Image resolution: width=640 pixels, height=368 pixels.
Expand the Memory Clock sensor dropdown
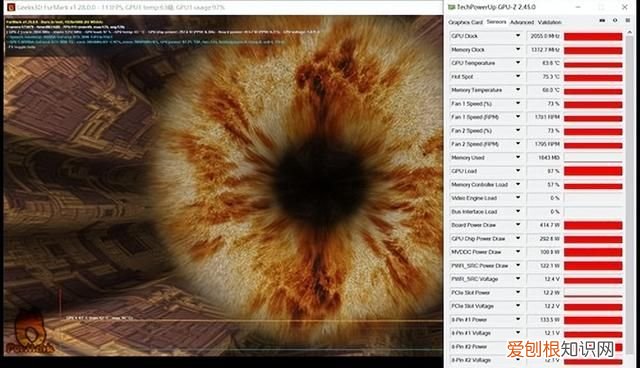tap(518, 49)
